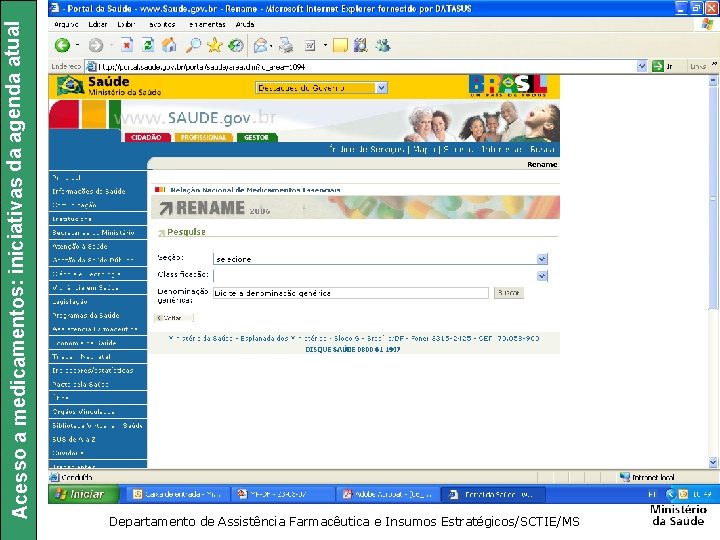The width and height of the screenshot is (720, 540).
Task: Open the Arquivo menu
Action: pyautogui.click(x=66, y=24)
